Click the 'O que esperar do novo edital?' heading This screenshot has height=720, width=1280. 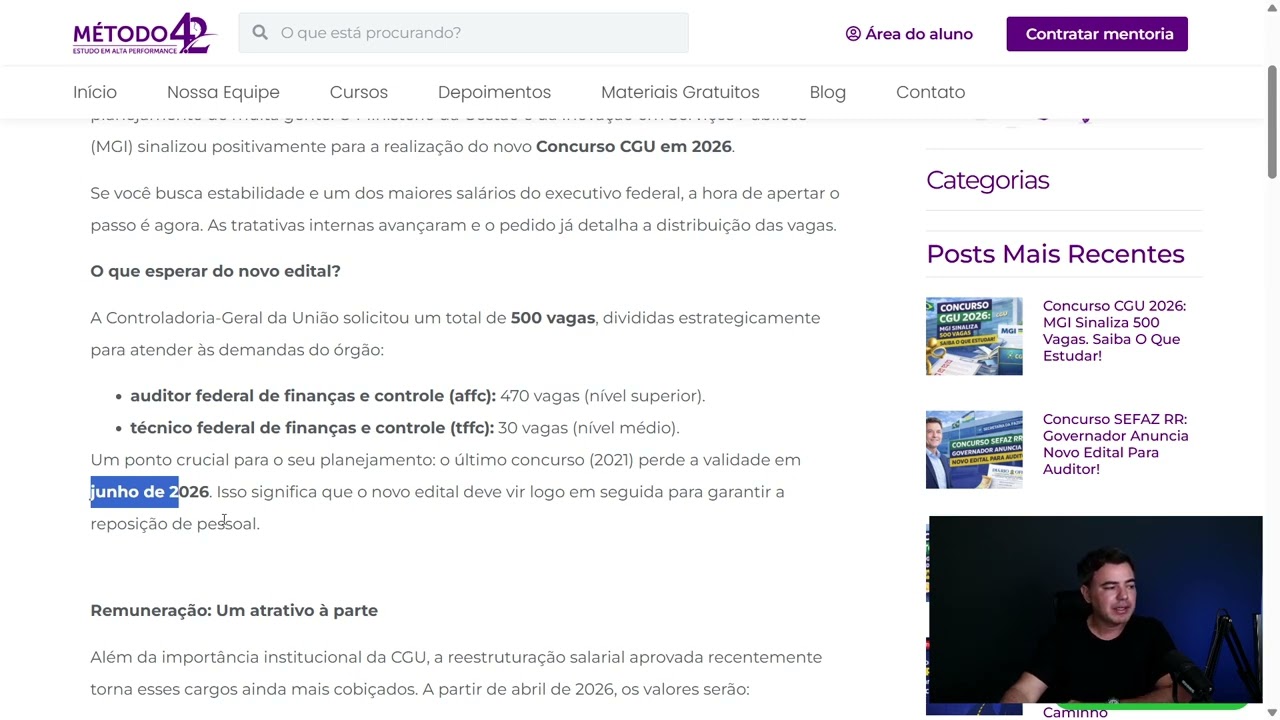click(x=216, y=271)
